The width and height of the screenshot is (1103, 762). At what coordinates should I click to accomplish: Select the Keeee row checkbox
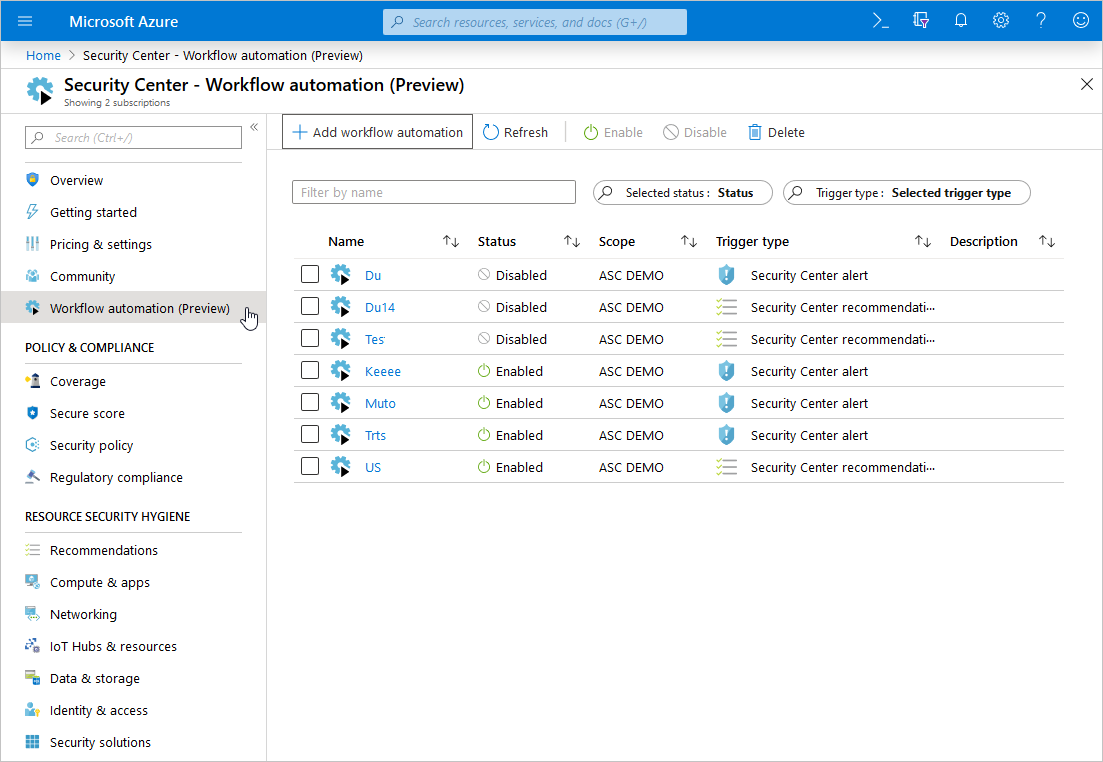310,370
